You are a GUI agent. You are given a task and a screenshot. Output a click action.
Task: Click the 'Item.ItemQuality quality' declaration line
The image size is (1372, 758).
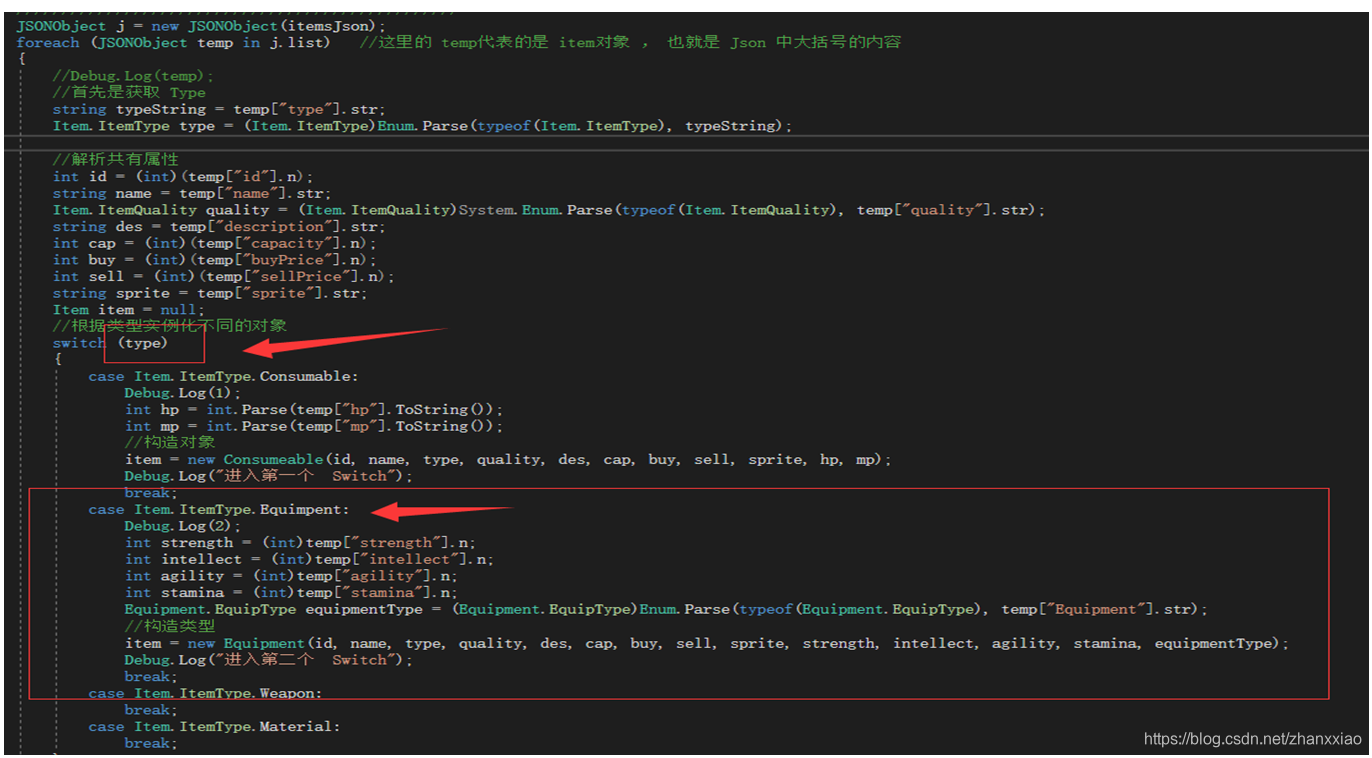549,210
